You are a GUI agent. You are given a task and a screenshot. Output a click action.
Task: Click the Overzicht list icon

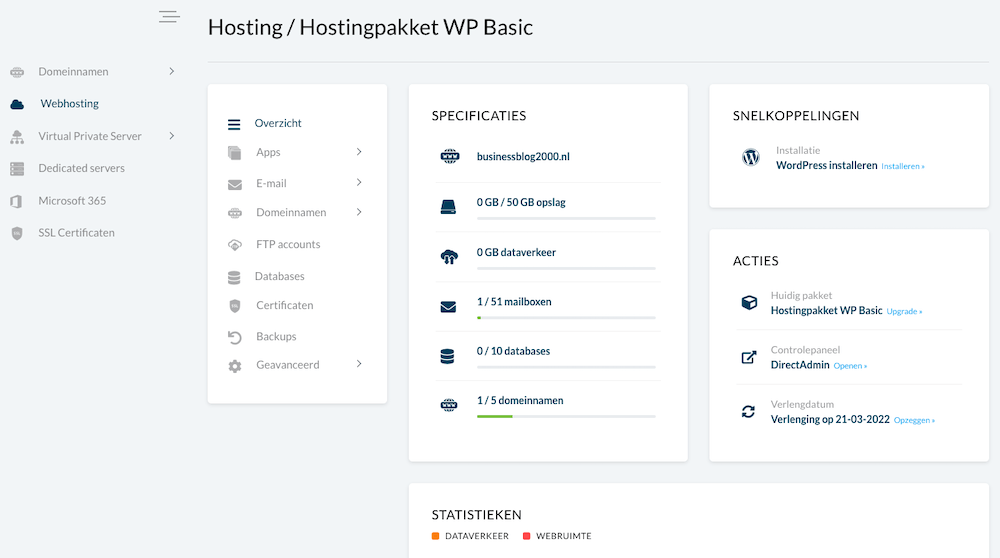tap(234, 124)
